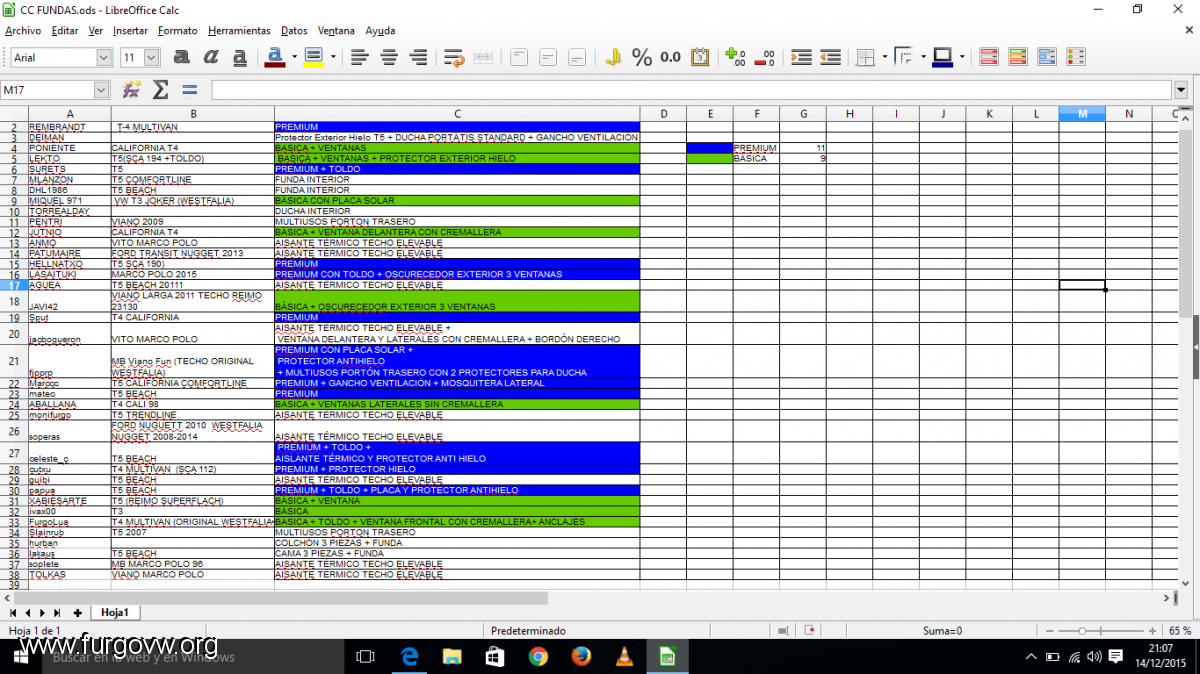Screen dimensions: 1200x674
Task: Align cell text to the left
Action: [360, 57]
